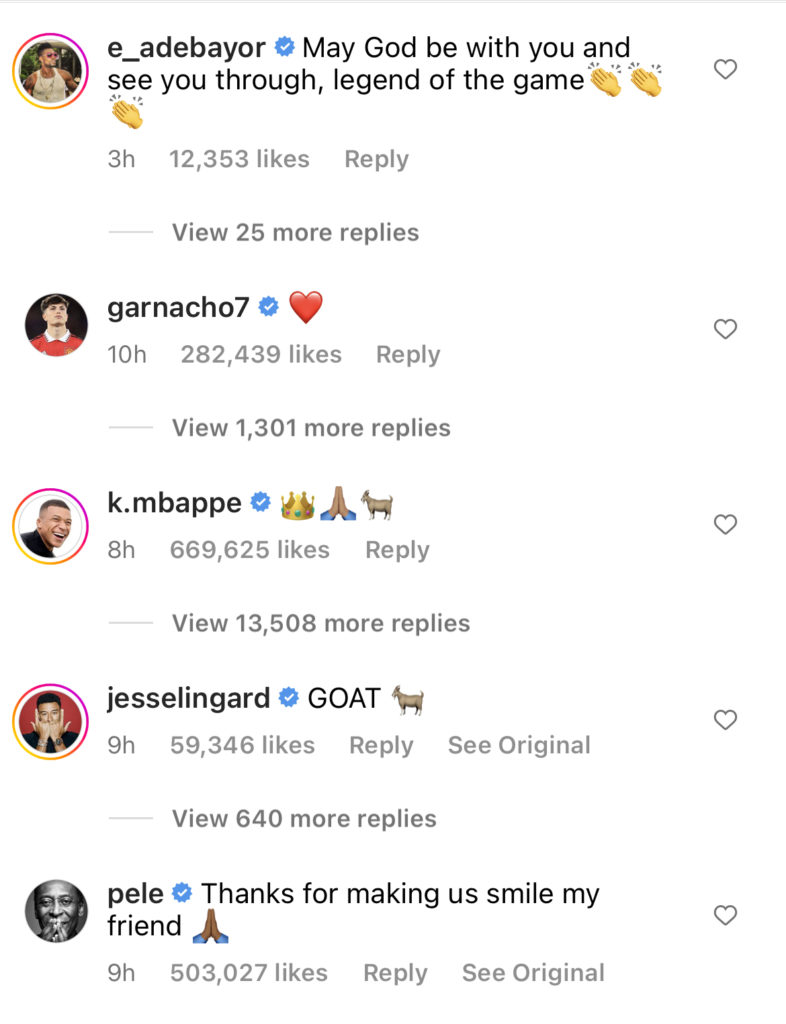
Task: Expand View 25 more replies
Action: point(295,232)
